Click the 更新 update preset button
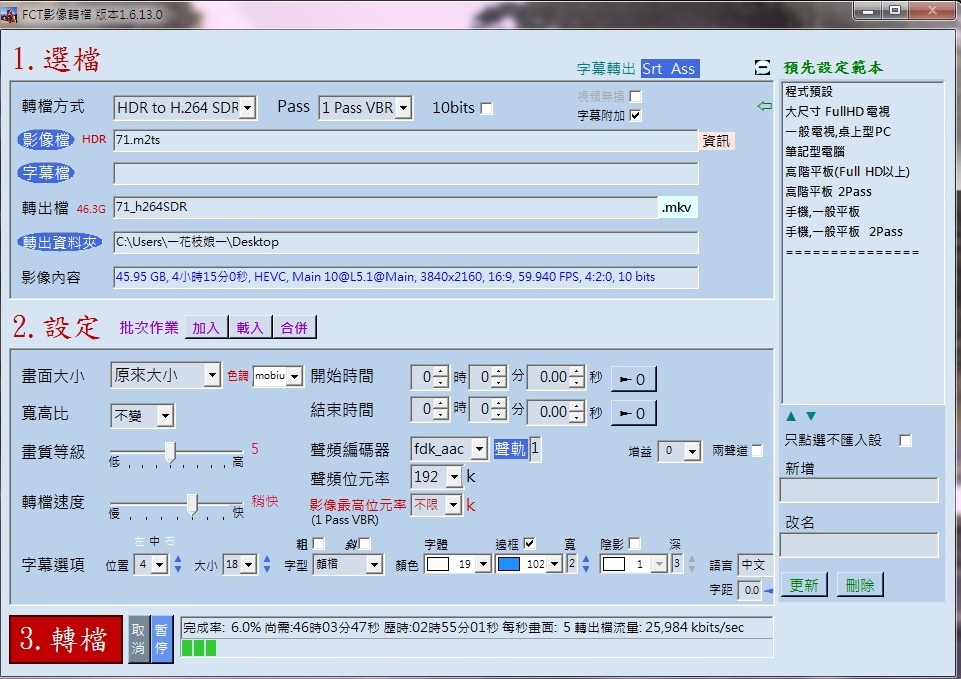The width and height of the screenshot is (961, 679). [804, 585]
